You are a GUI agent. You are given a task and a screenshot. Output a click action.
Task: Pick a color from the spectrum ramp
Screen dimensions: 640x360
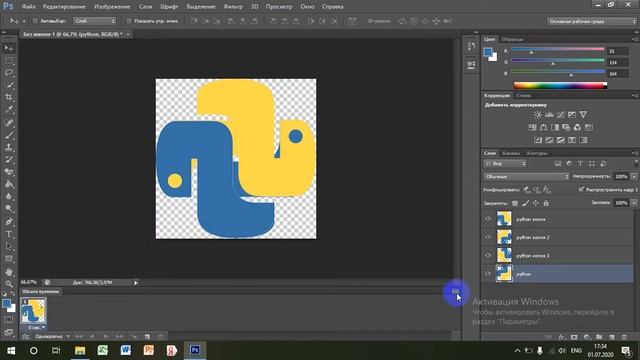[x=560, y=85]
